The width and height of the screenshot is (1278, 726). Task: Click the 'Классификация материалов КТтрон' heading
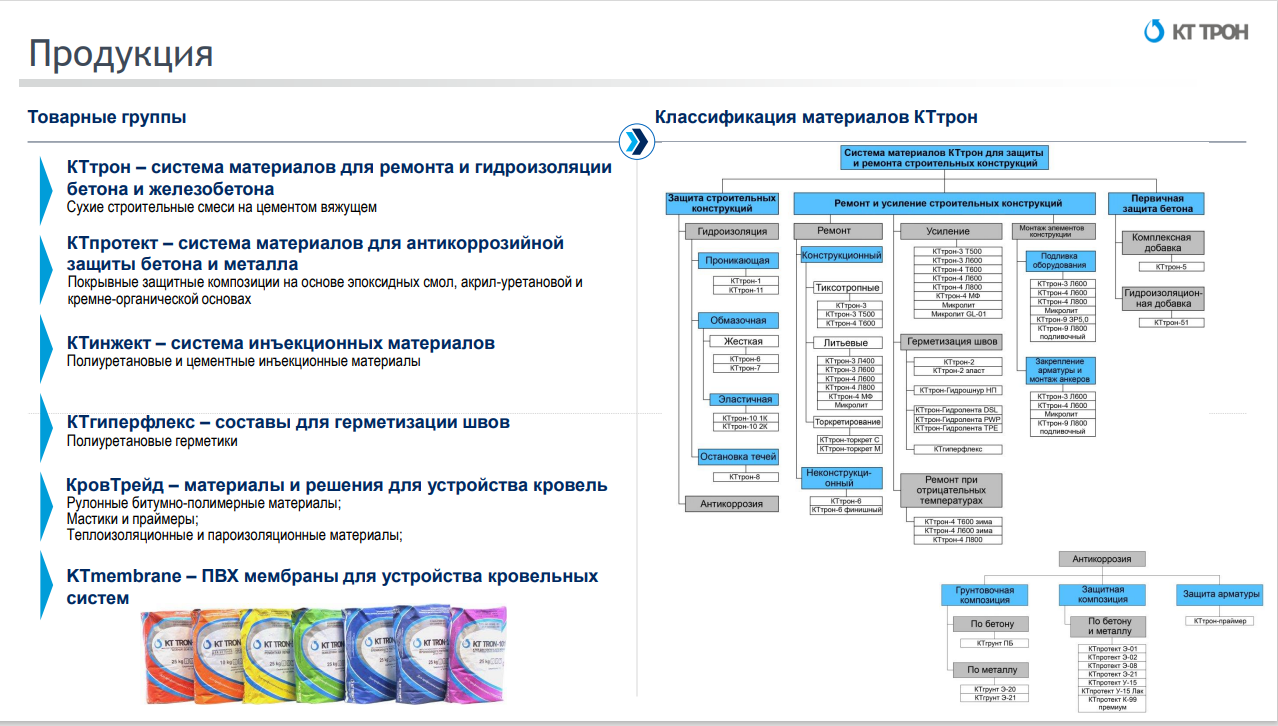pos(816,118)
